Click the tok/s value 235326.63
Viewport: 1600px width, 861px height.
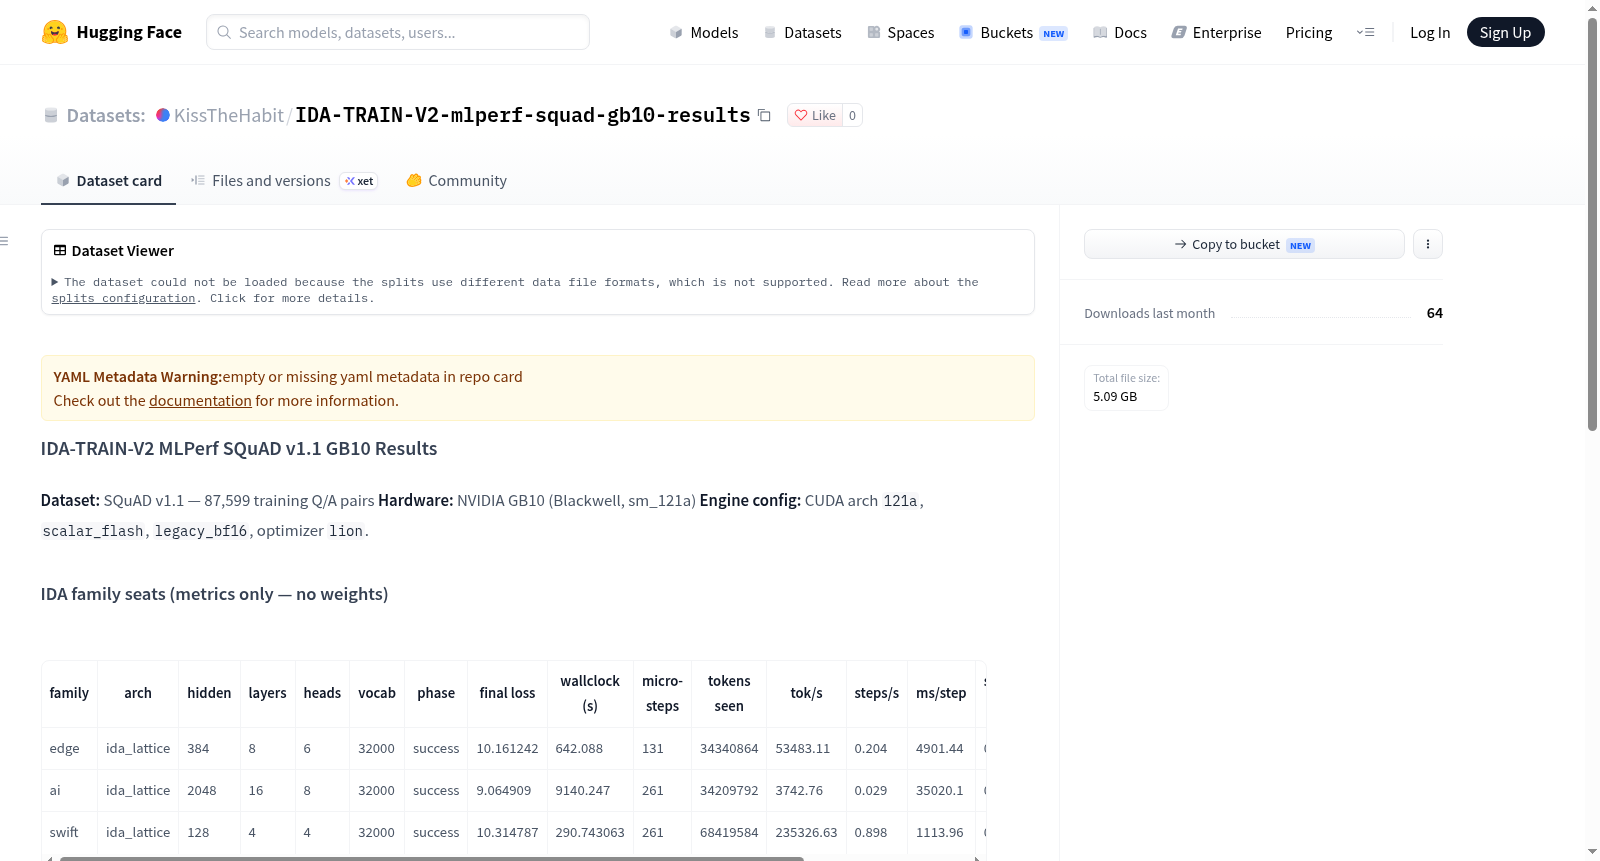(806, 832)
